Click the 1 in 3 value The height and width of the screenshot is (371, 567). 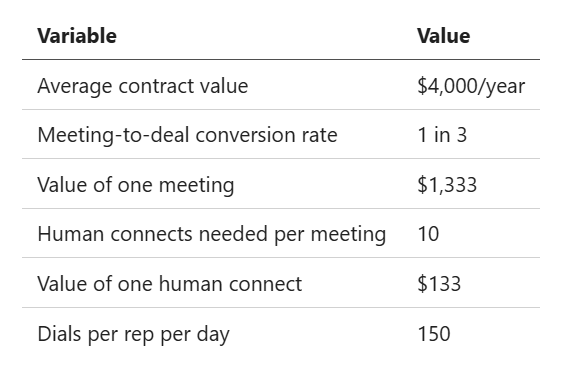click(x=442, y=135)
